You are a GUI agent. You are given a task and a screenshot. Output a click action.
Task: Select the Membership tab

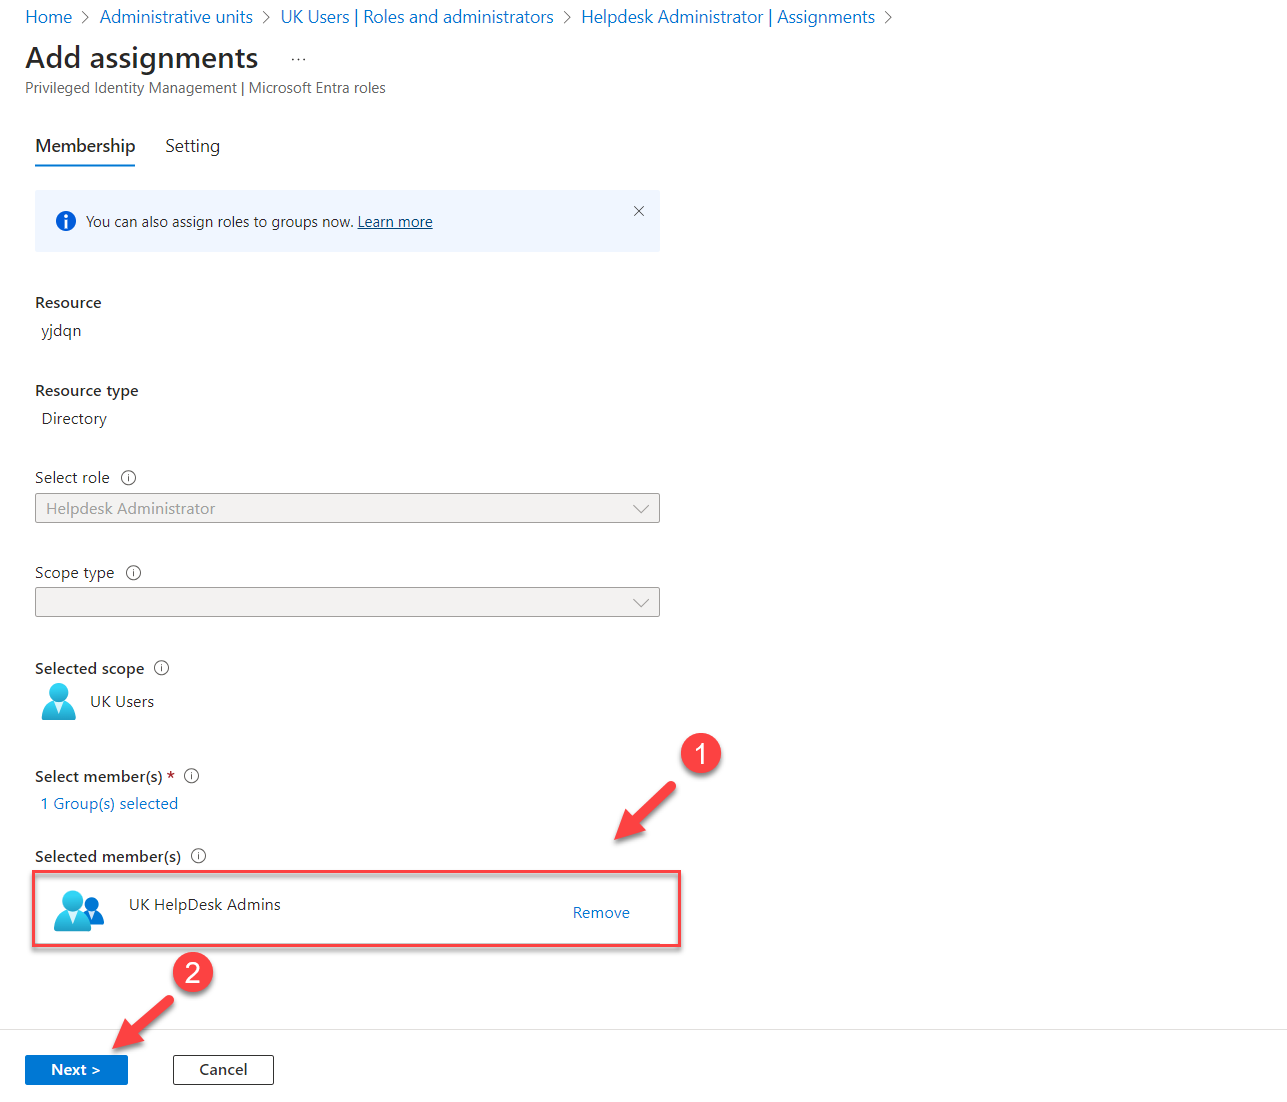coord(84,146)
